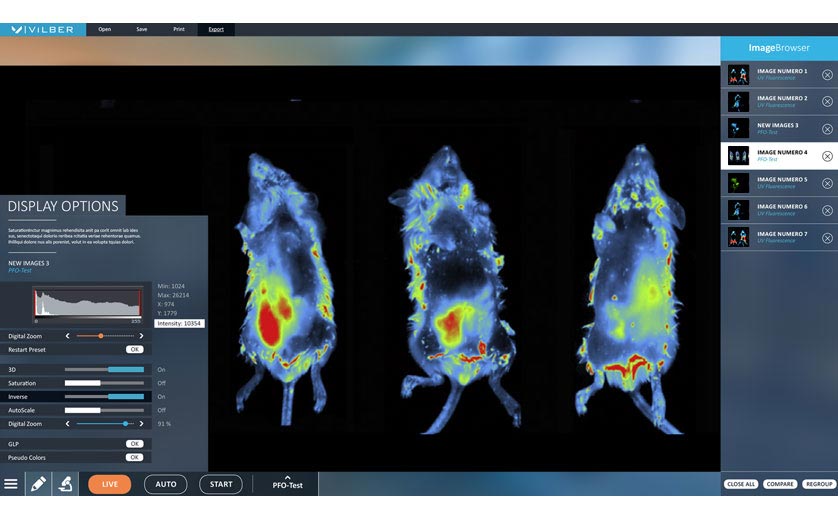
Task: Click the Compare button
Action: coord(780,484)
